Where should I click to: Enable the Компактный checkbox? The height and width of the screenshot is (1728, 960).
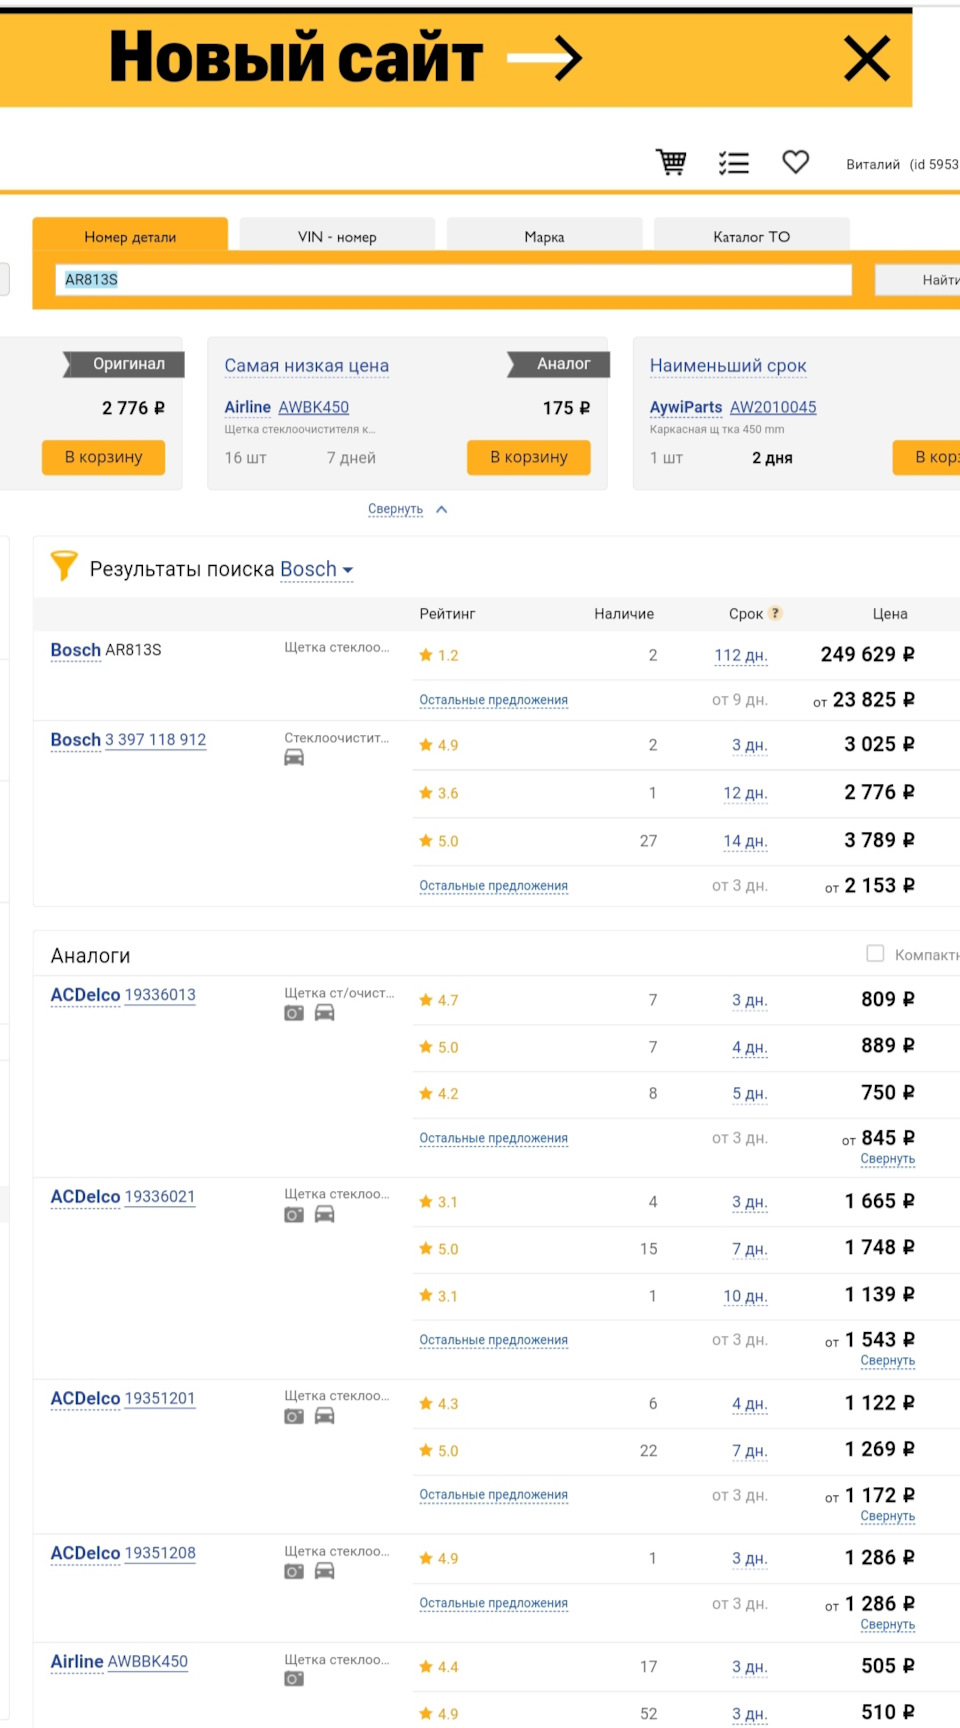tap(875, 954)
